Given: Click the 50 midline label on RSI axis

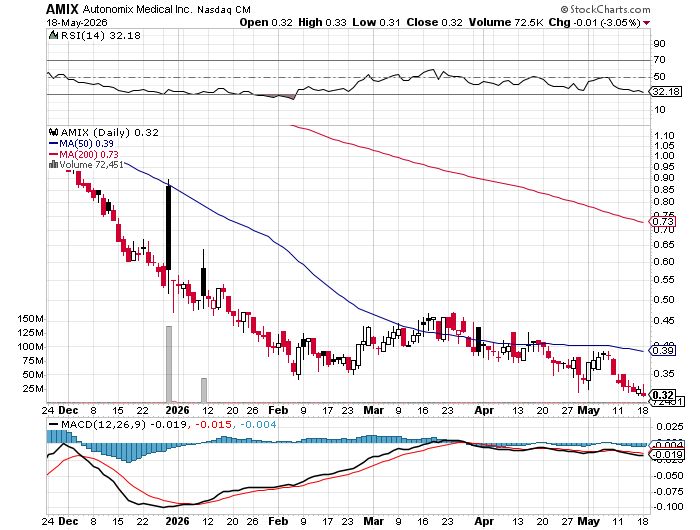Looking at the screenshot, I should (x=659, y=77).
